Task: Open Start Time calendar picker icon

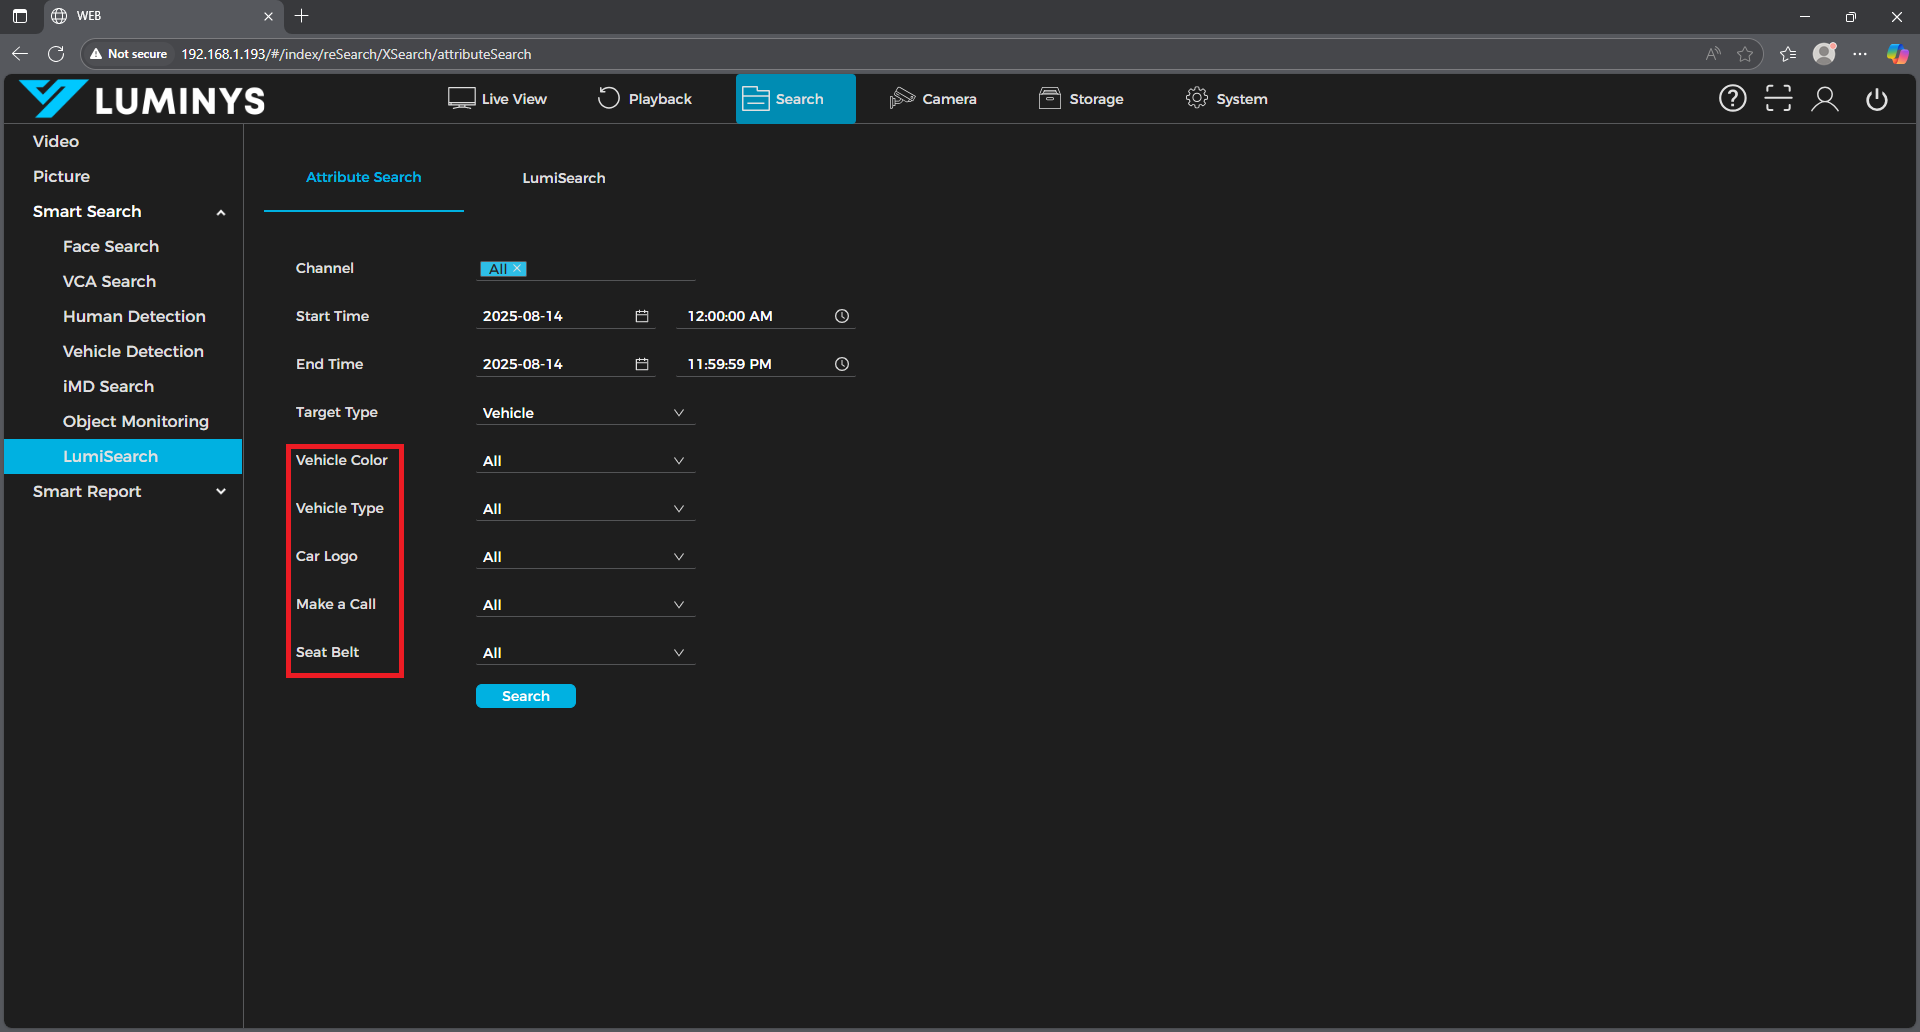Action: point(642,316)
